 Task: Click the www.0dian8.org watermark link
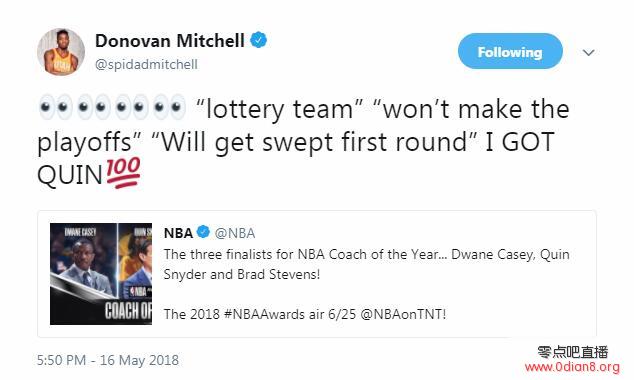click(x=572, y=367)
